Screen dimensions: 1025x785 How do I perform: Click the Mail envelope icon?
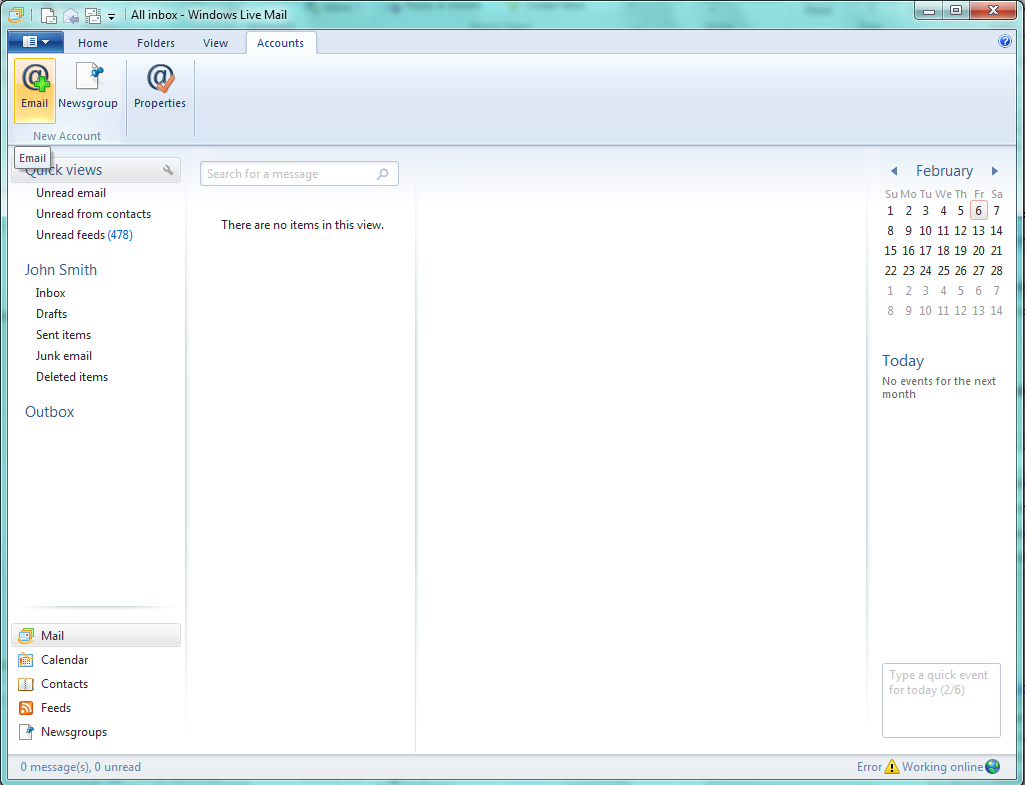pos(26,635)
